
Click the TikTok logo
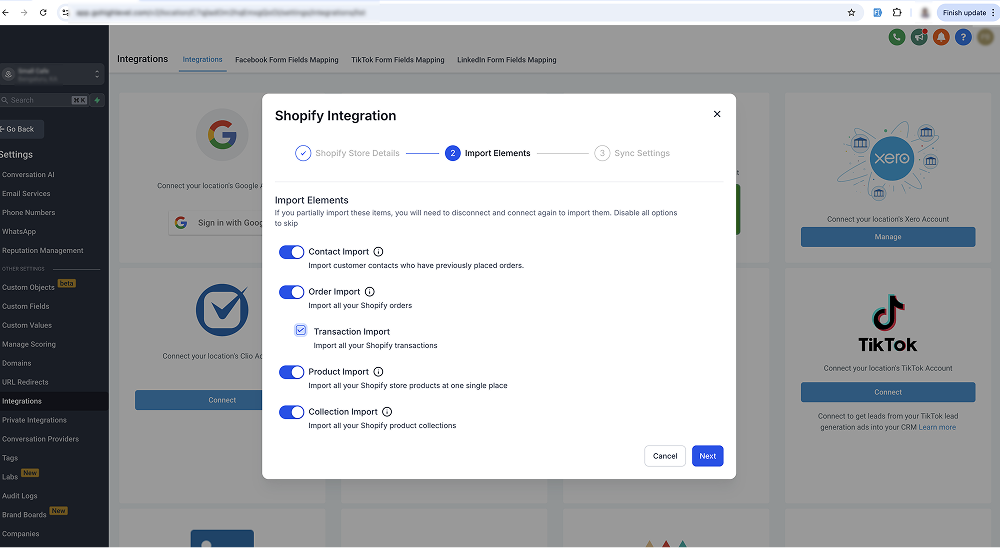coord(888,323)
